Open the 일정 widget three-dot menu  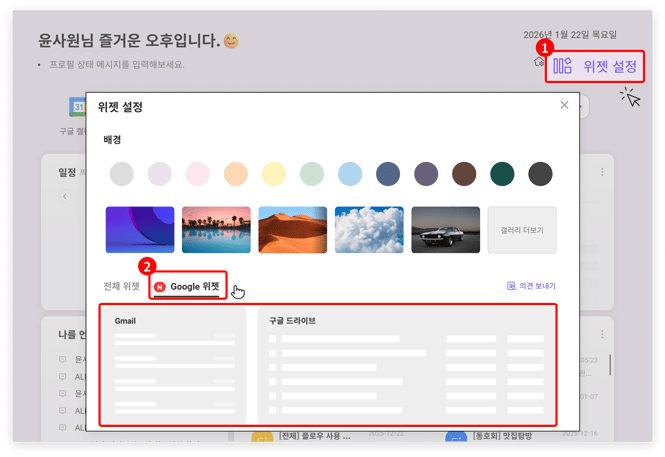coord(602,173)
